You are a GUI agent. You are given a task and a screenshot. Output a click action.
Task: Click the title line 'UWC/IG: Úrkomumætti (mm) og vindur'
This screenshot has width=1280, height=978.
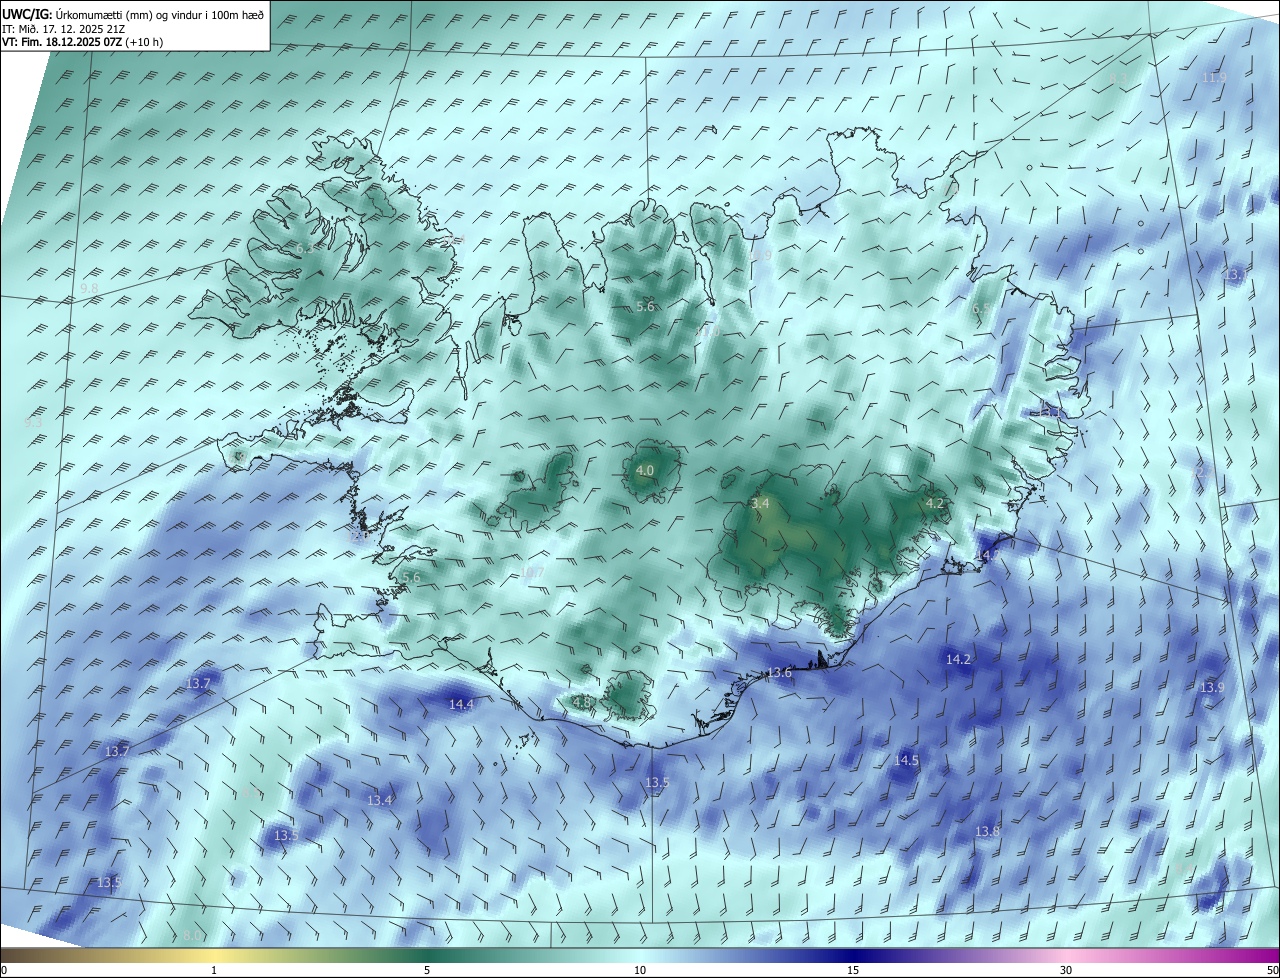132,15
